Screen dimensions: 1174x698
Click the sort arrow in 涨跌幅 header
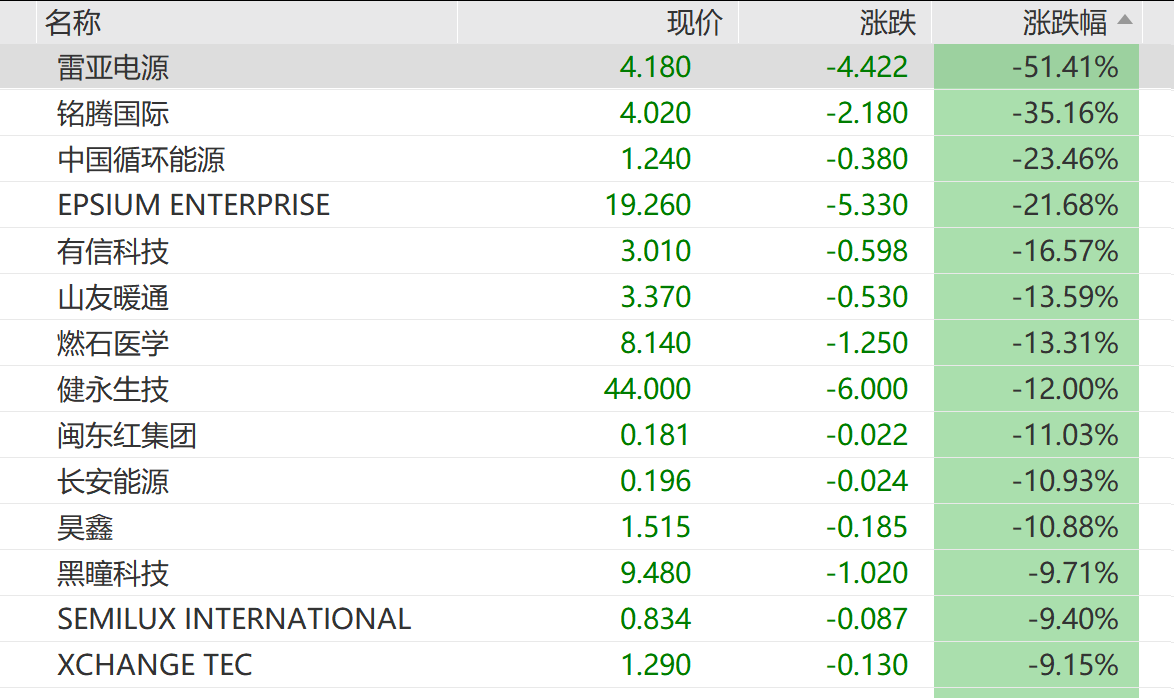coord(1125,20)
